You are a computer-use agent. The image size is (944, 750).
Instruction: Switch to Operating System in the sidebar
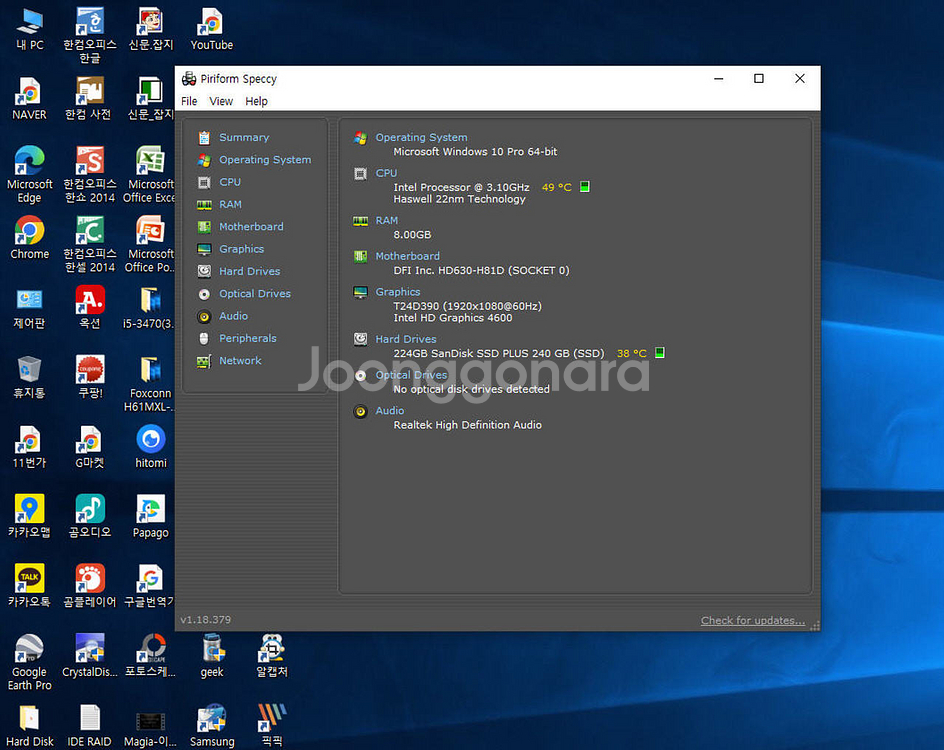[x=265, y=160]
